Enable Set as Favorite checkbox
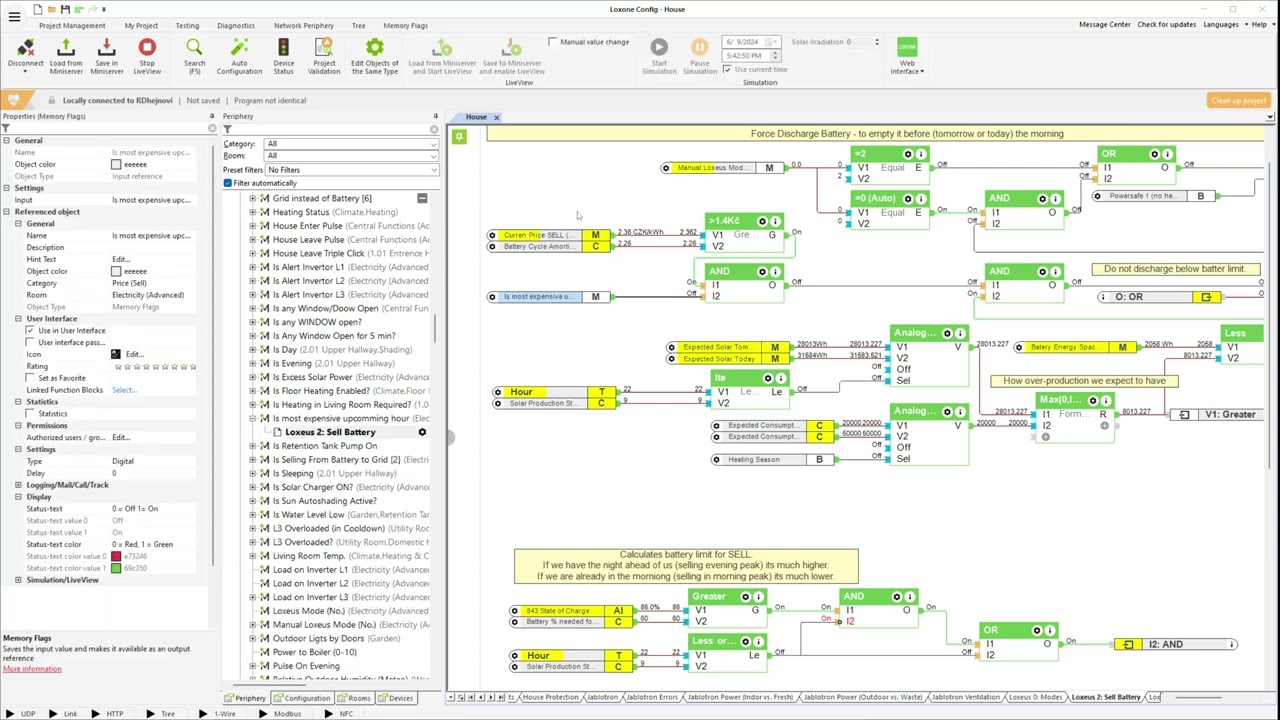Viewport: 1280px width, 720px height. tap(31, 378)
